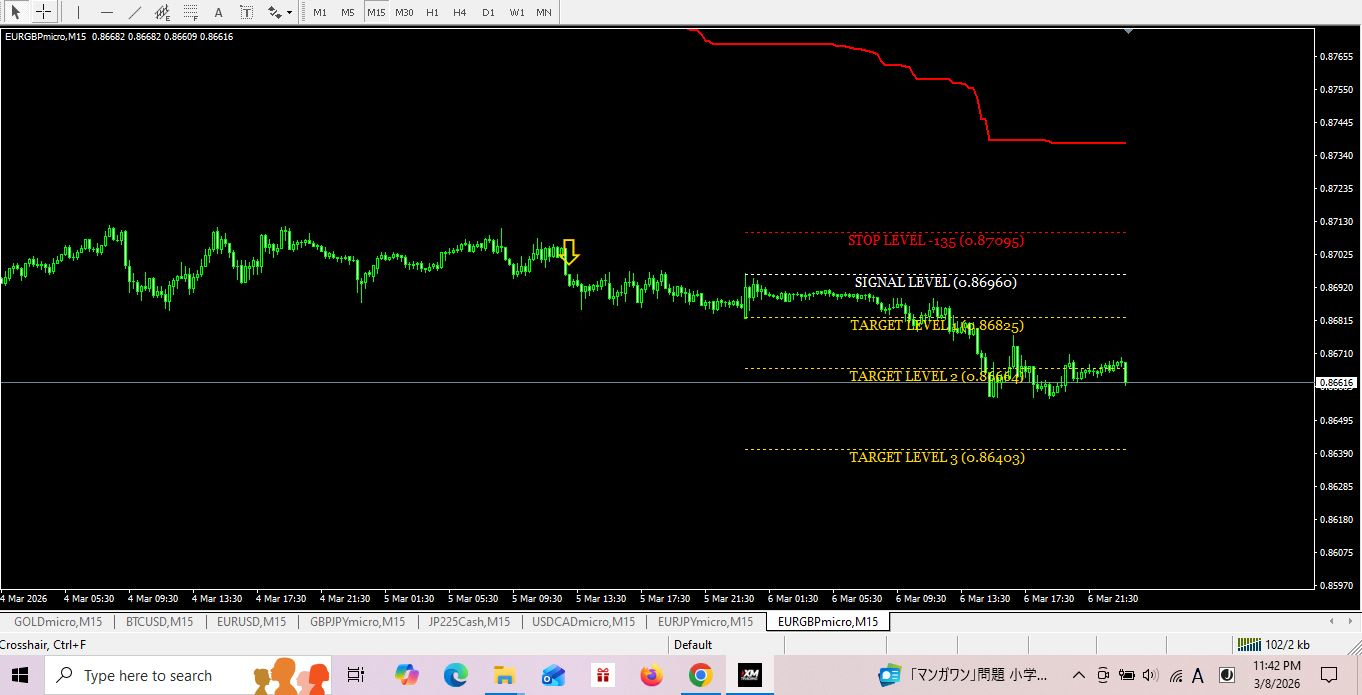
Task: Switch chart to W1 weekly timeframe
Action: (516, 12)
